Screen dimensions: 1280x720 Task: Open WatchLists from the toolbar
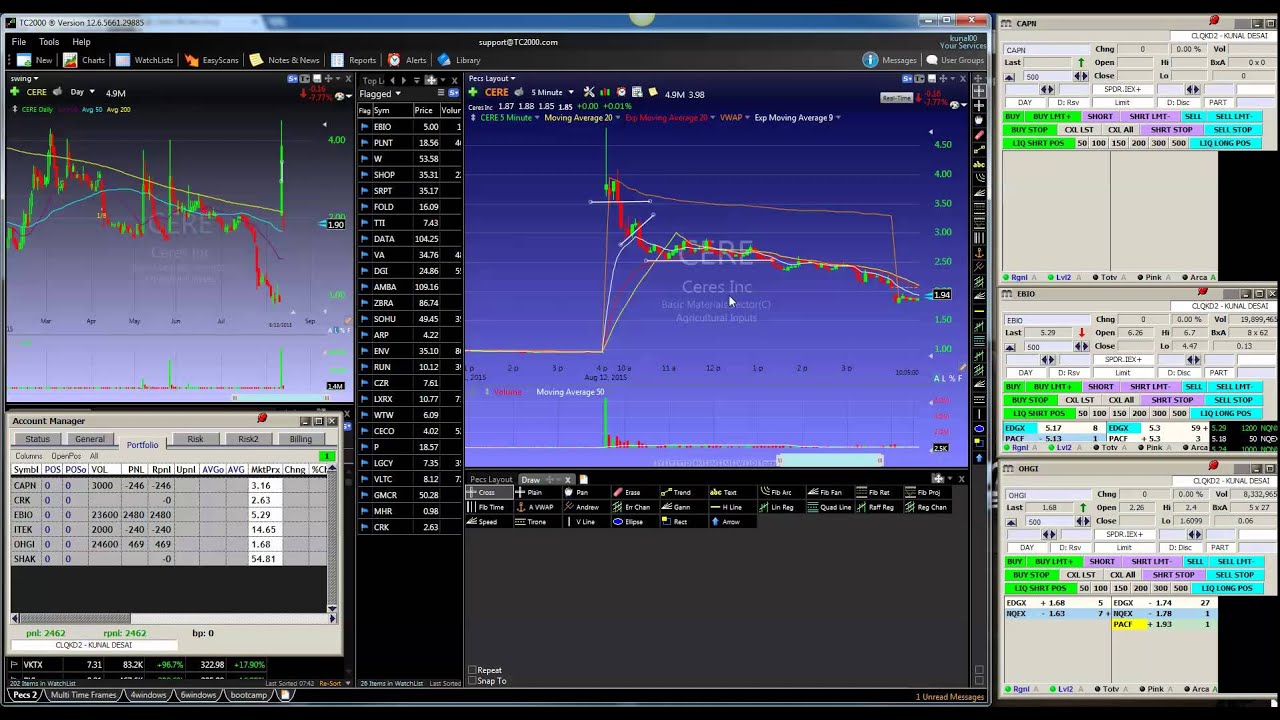pos(144,60)
